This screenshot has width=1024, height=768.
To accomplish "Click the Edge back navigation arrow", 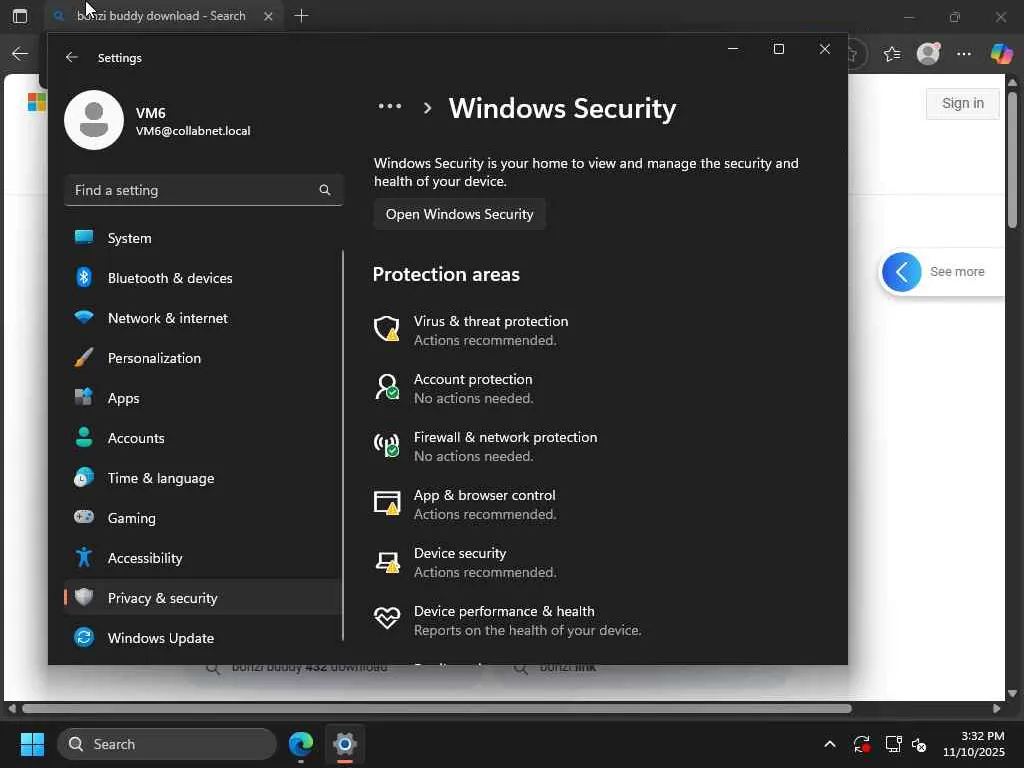I will click(x=20, y=54).
